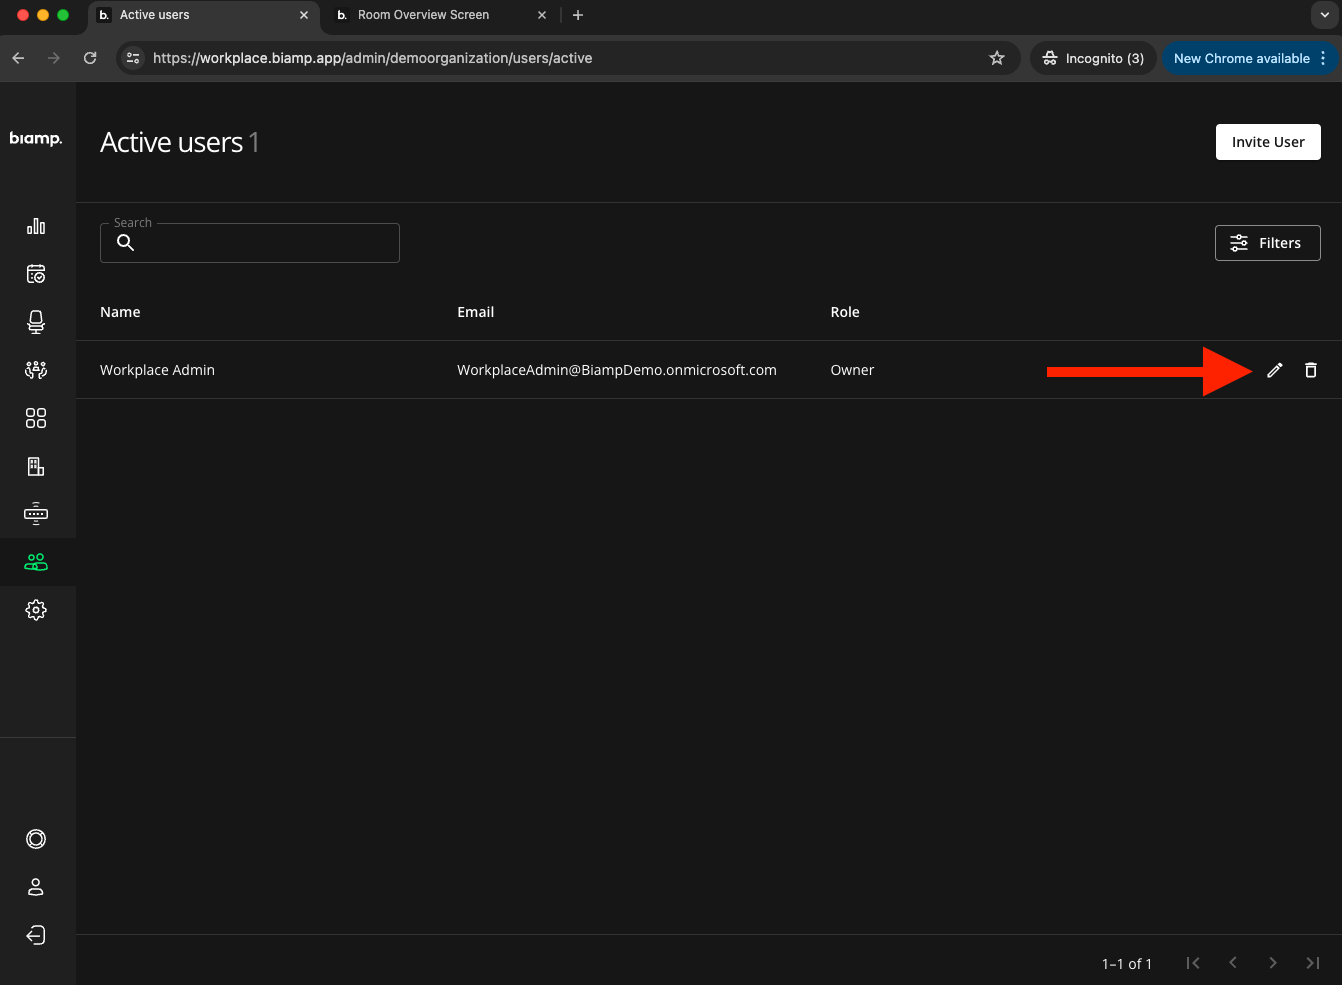Open the buildings sidebar icon

pos(36,466)
